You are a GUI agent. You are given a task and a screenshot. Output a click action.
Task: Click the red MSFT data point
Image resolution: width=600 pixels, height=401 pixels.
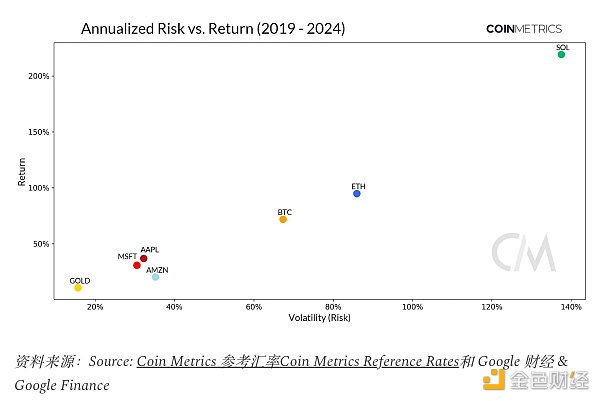click(x=137, y=265)
